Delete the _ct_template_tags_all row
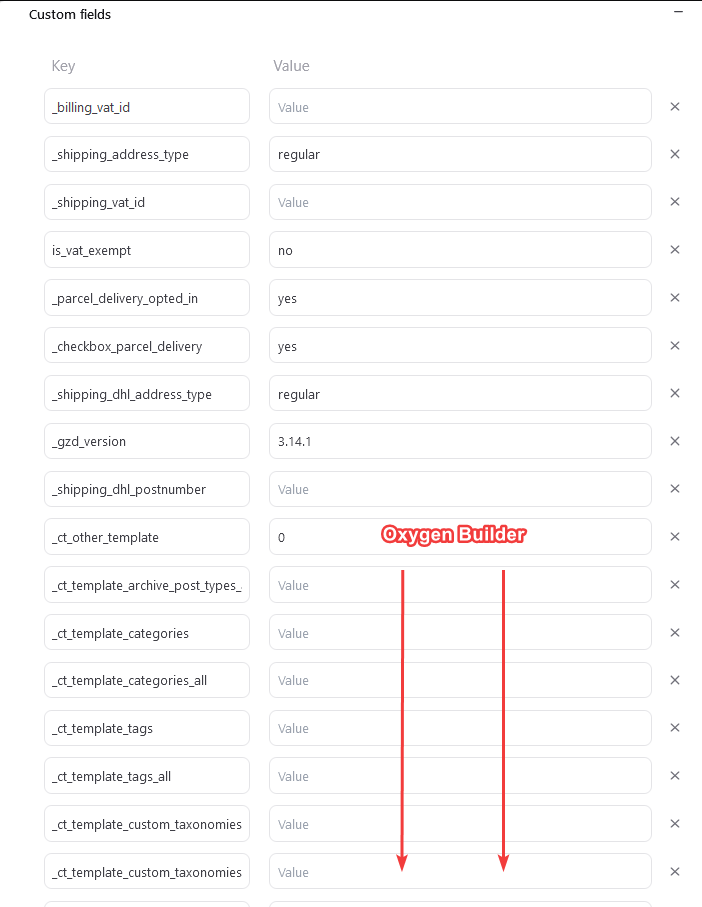The height and width of the screenshot is (907, 702). (675, 776)
